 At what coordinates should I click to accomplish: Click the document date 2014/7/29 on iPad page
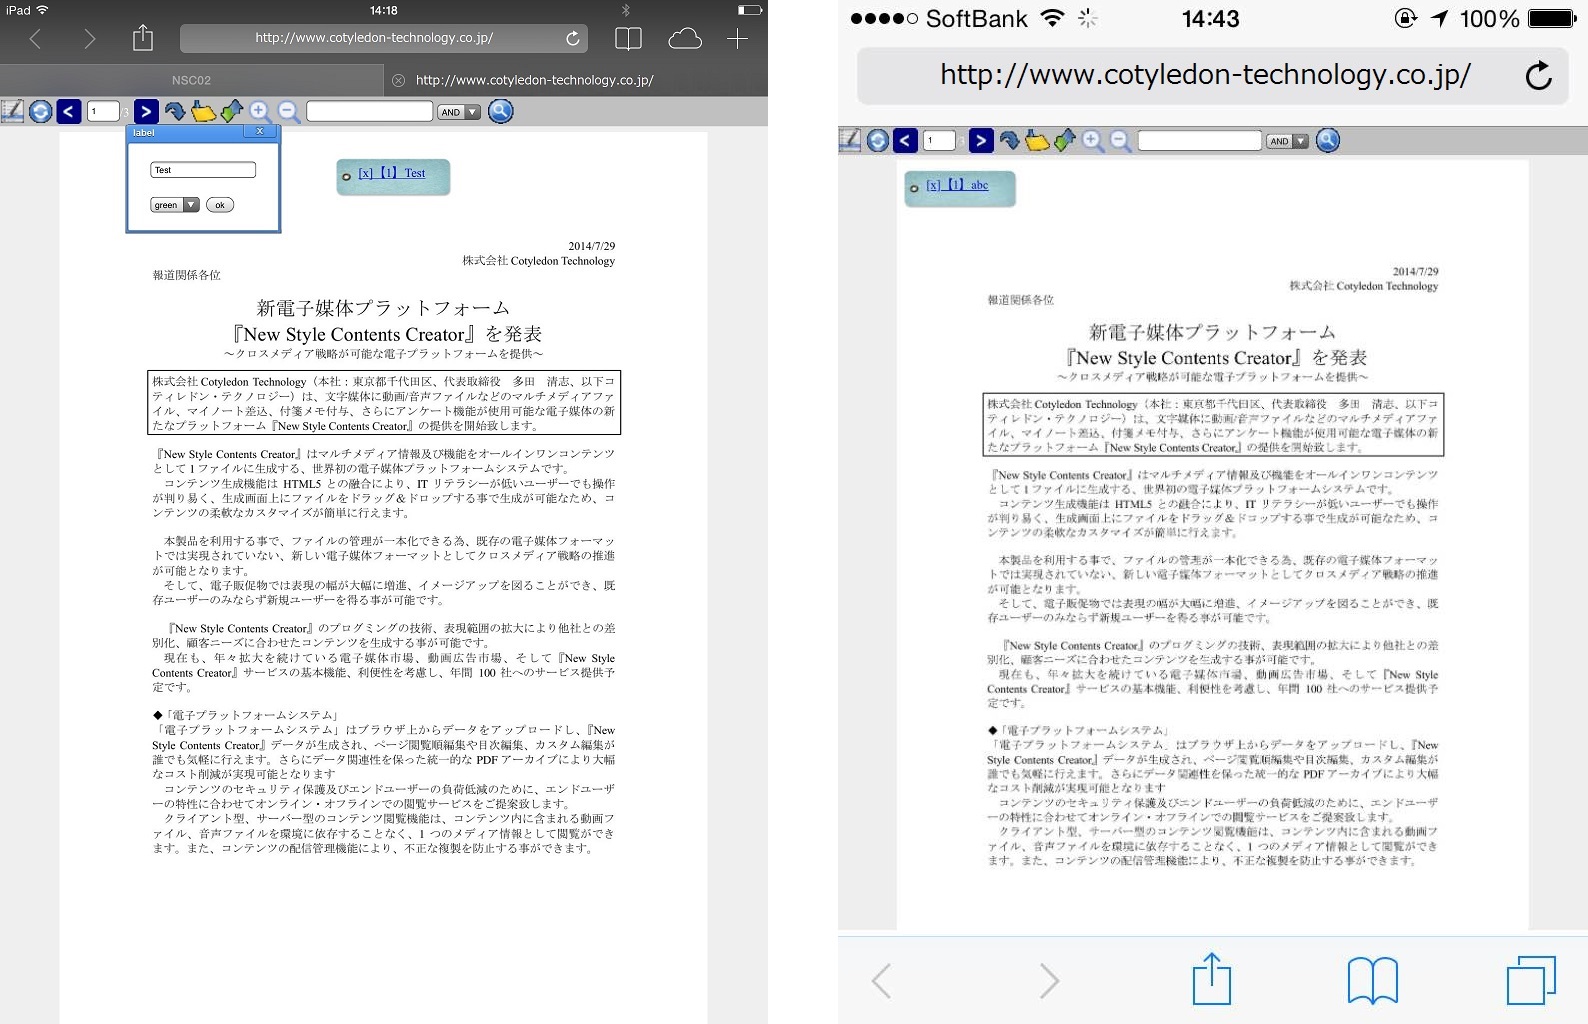592,246
